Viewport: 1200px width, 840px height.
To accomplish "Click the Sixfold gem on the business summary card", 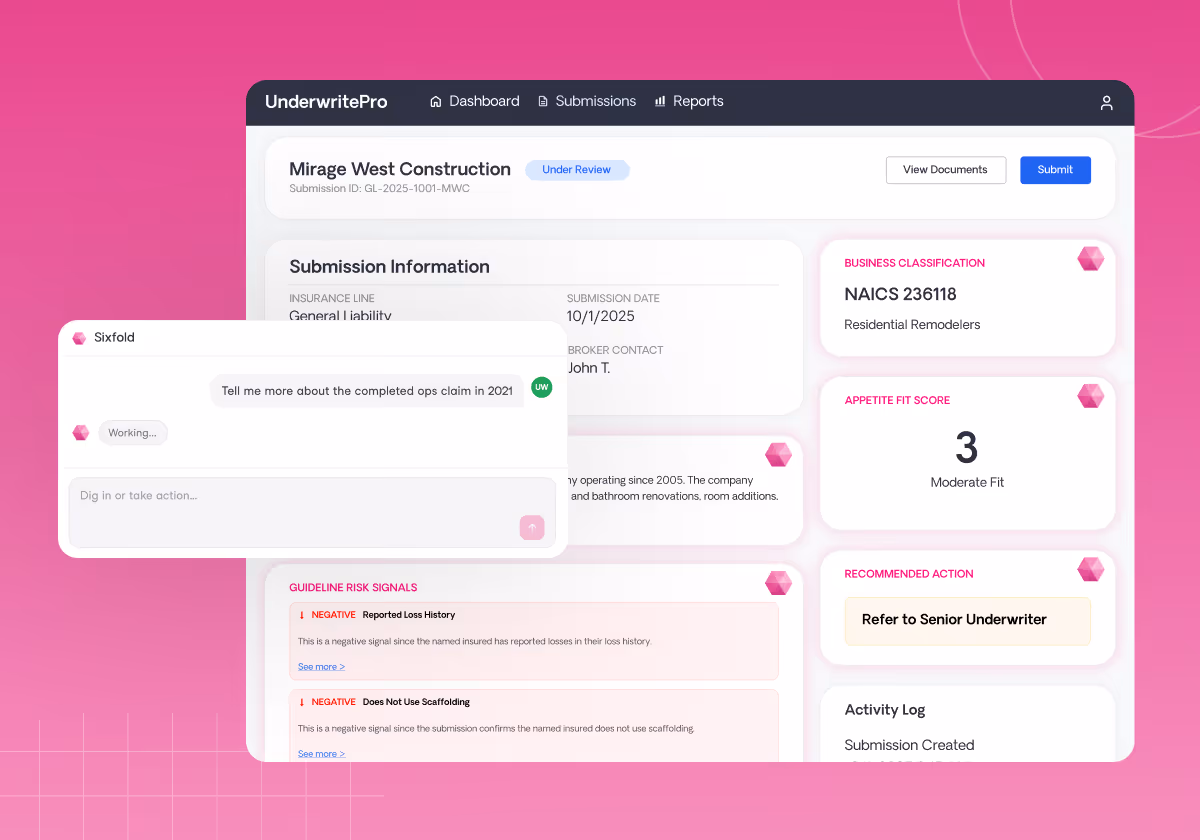I will point(778,455).
